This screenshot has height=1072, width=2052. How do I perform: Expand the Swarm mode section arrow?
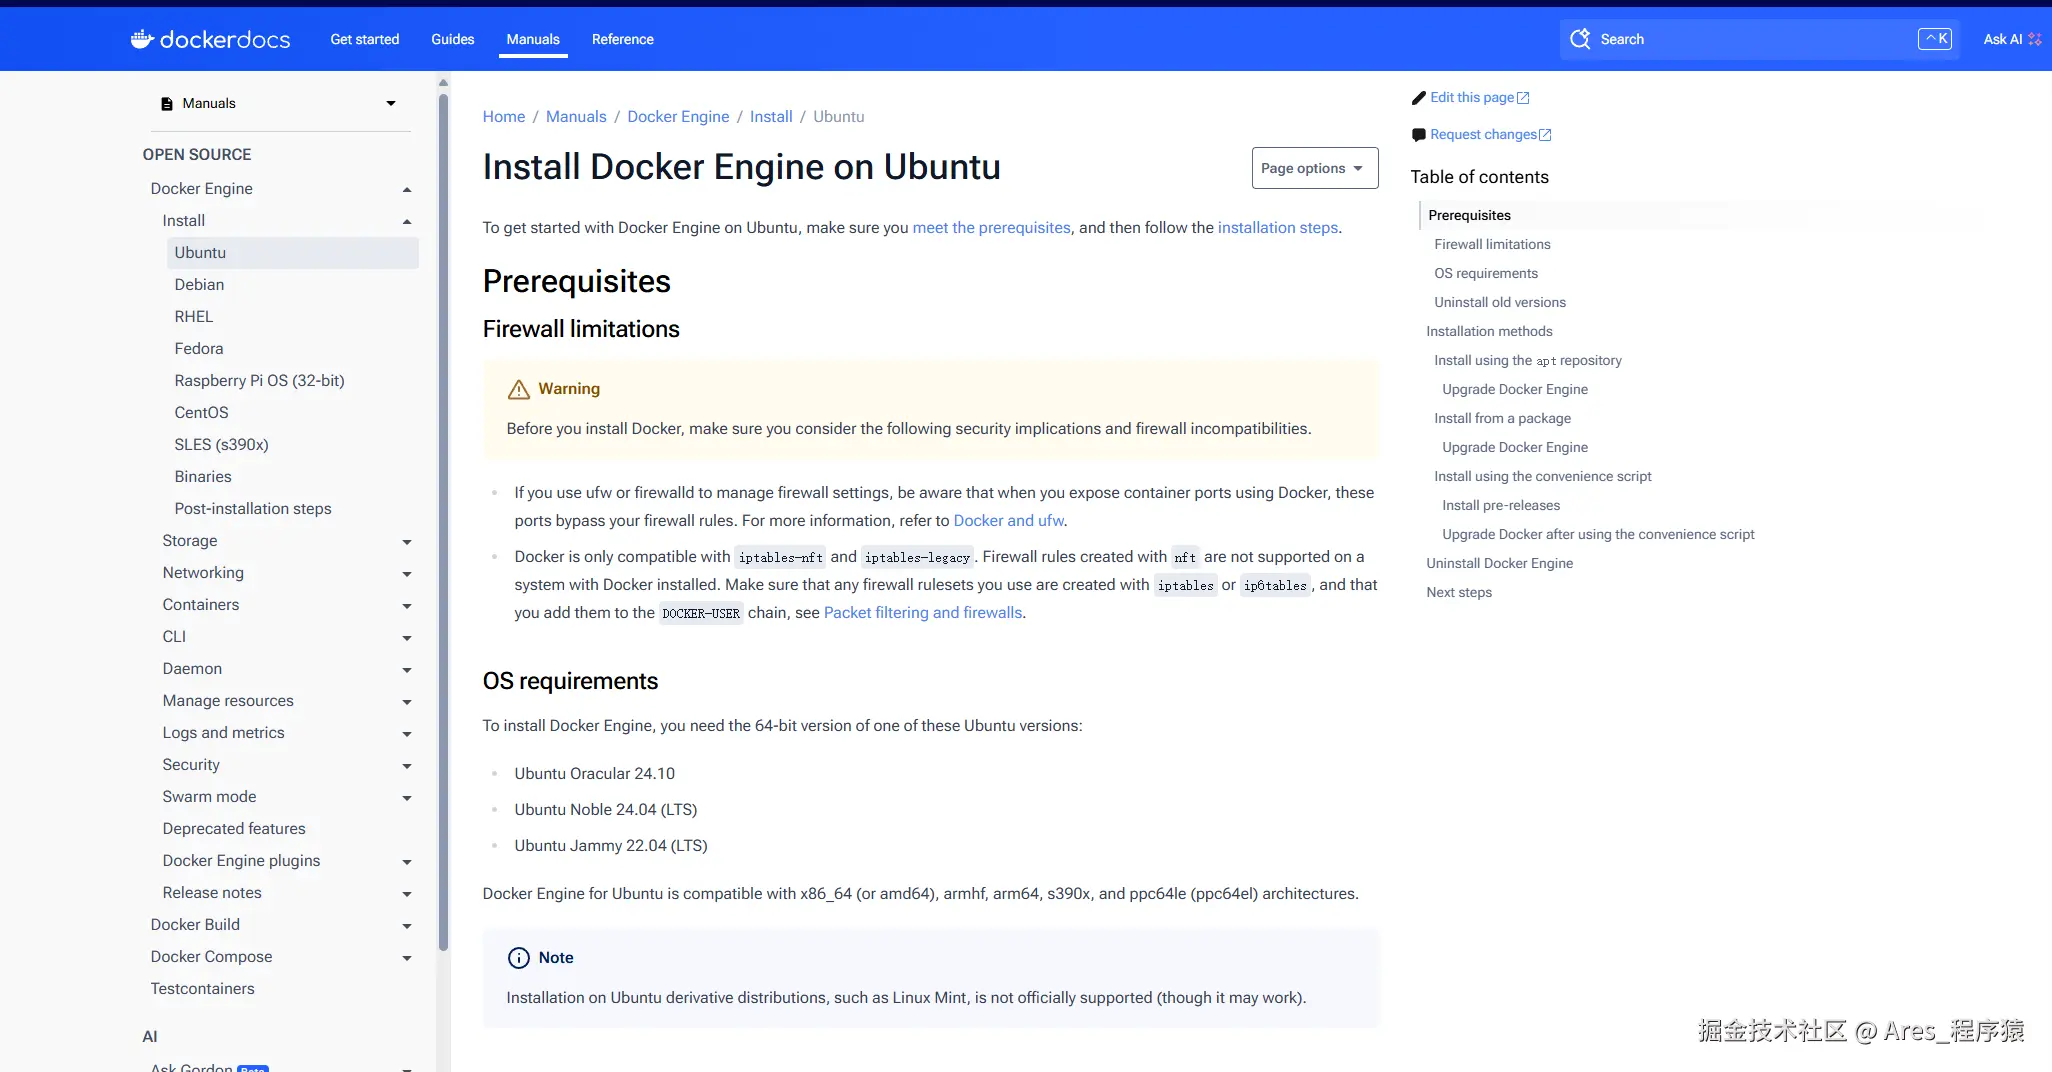(407, 798)
